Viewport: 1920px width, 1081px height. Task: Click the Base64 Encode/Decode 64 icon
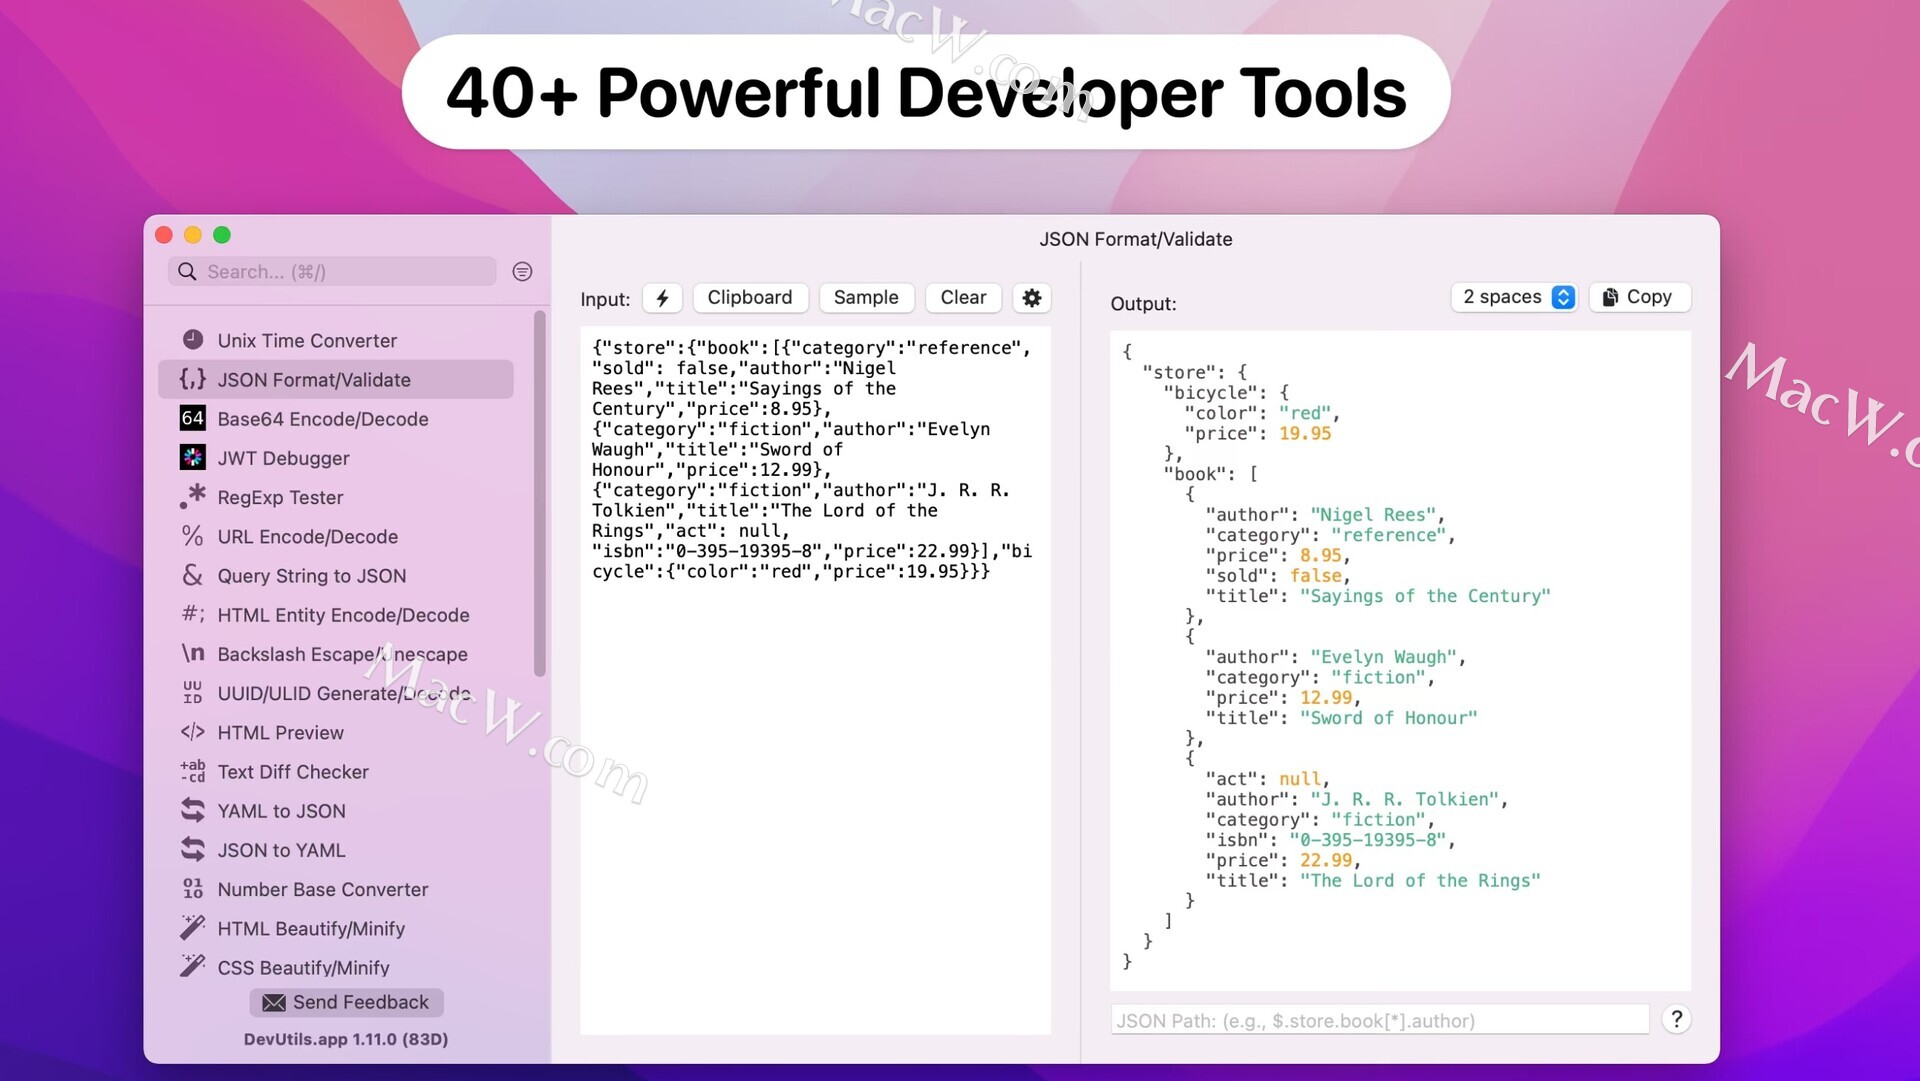click(x=192, y=419)
